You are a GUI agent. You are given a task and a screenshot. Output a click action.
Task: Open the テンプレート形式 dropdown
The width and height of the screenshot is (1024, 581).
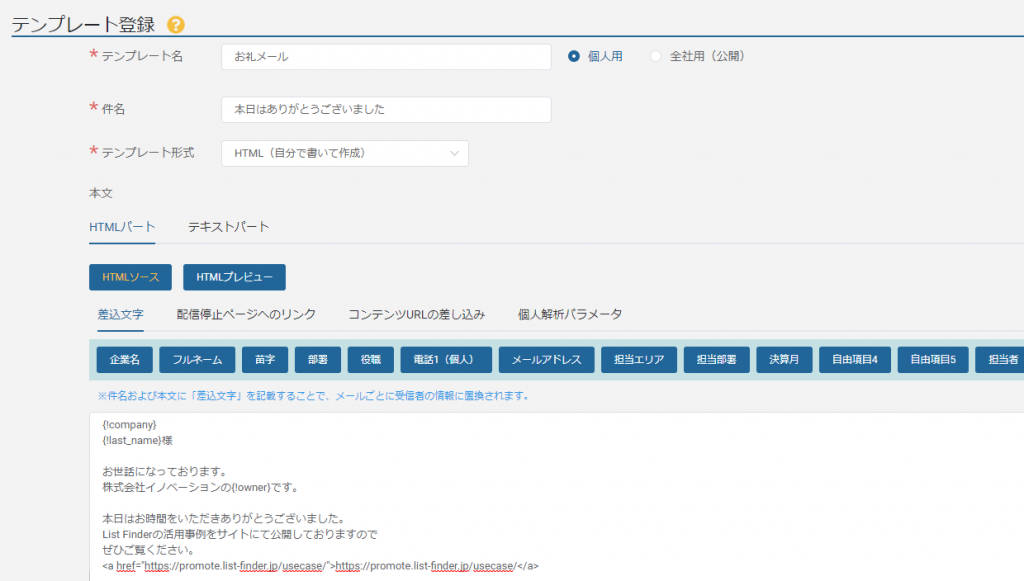[x=344, y=153]
